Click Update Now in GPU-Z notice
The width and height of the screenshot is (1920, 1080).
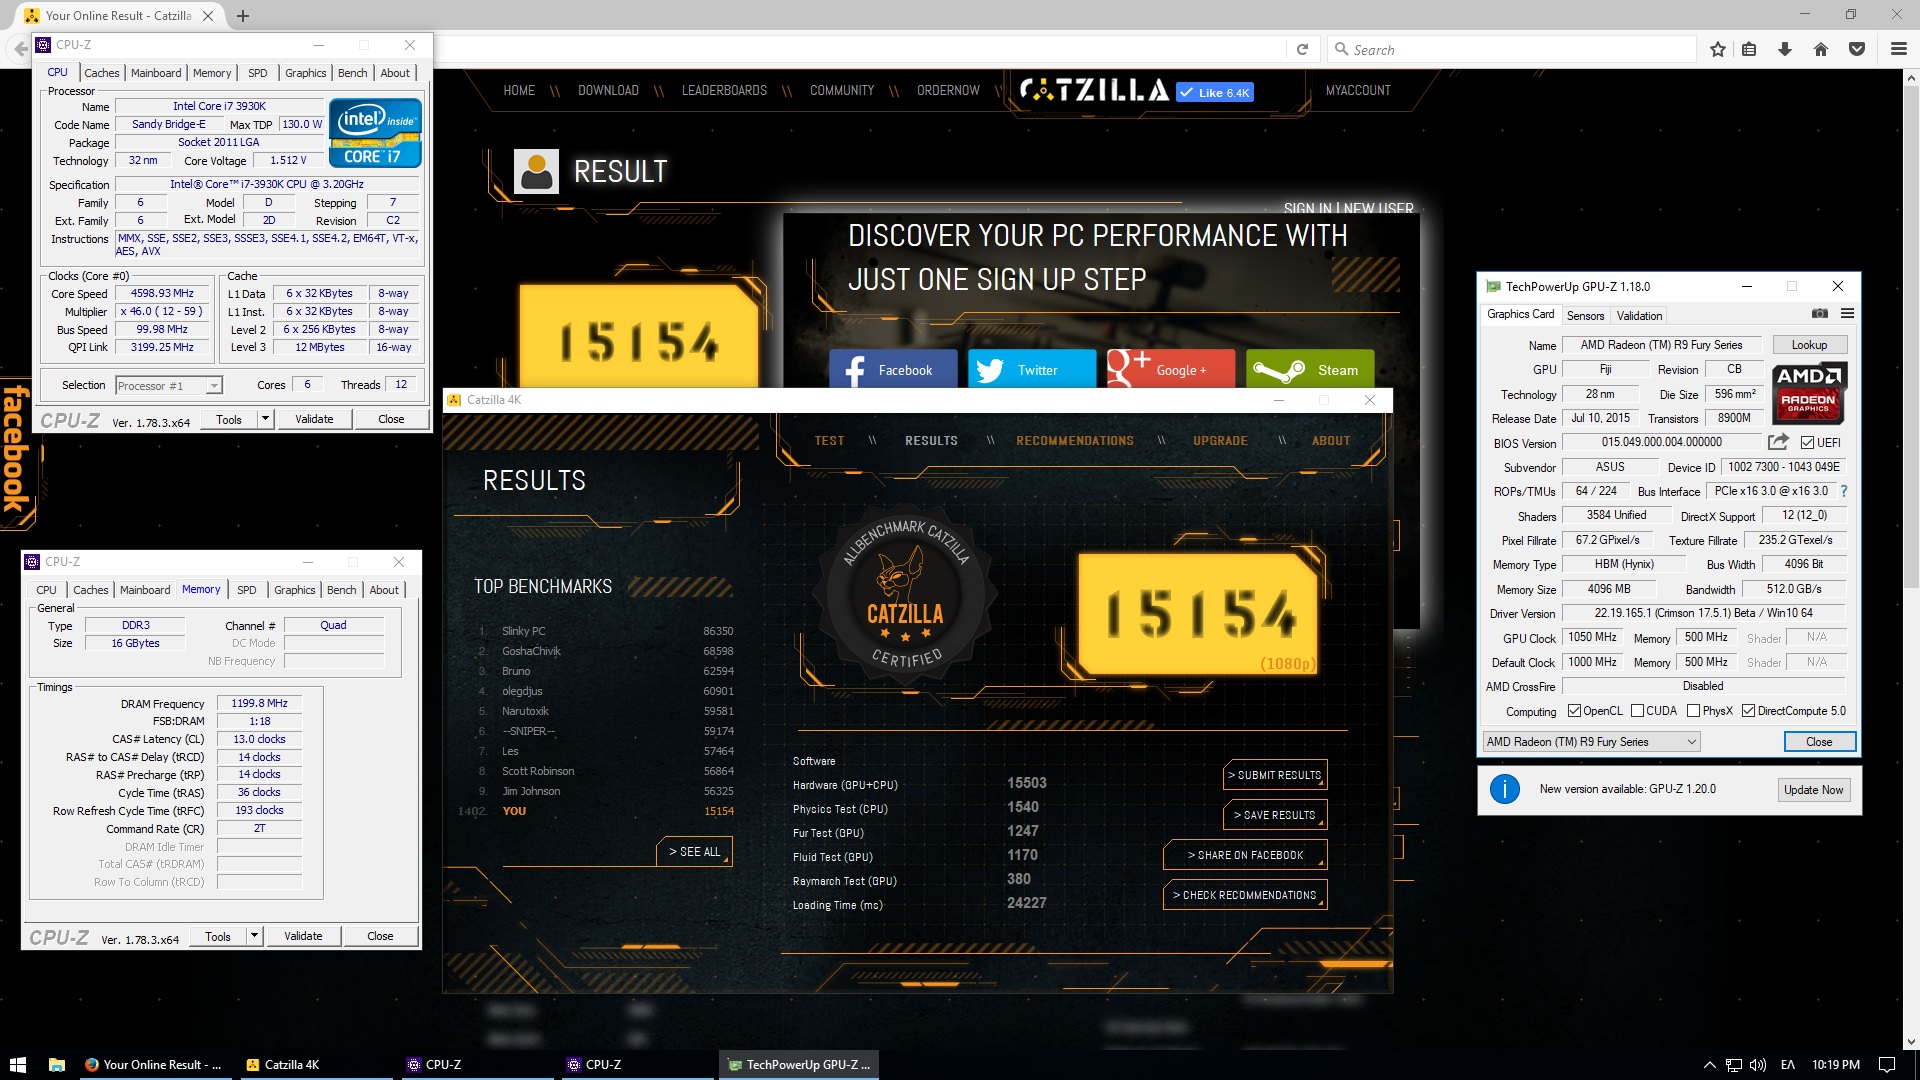click(1813, 790)
